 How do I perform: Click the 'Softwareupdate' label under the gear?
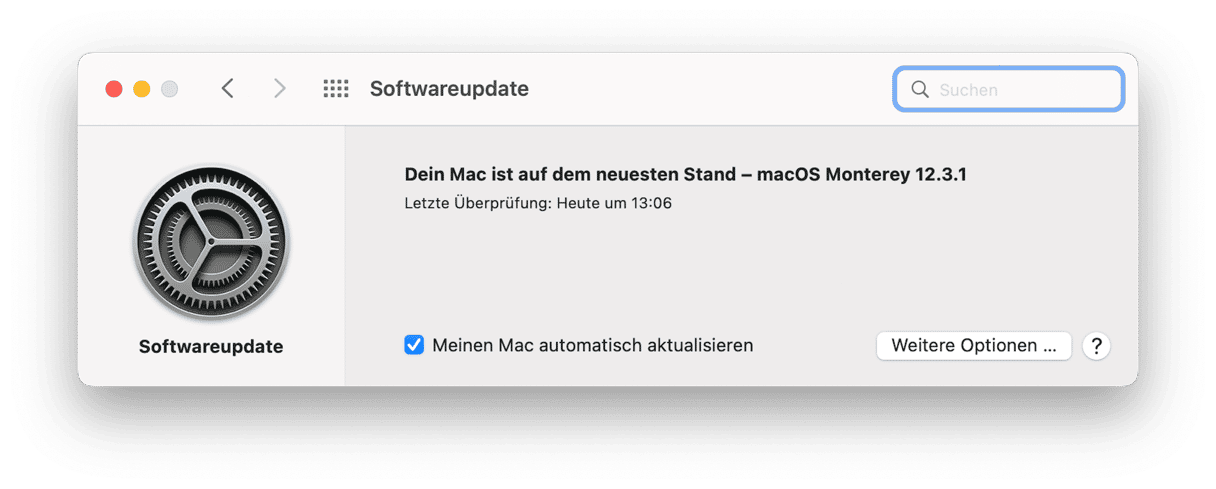pyautogui.click(x=211, y=347)
